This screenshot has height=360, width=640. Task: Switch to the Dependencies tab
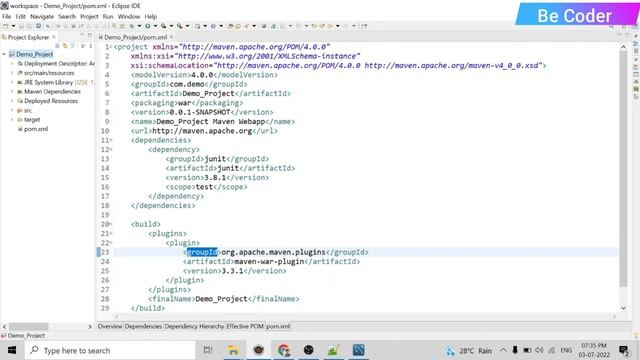tap(143, 327)
